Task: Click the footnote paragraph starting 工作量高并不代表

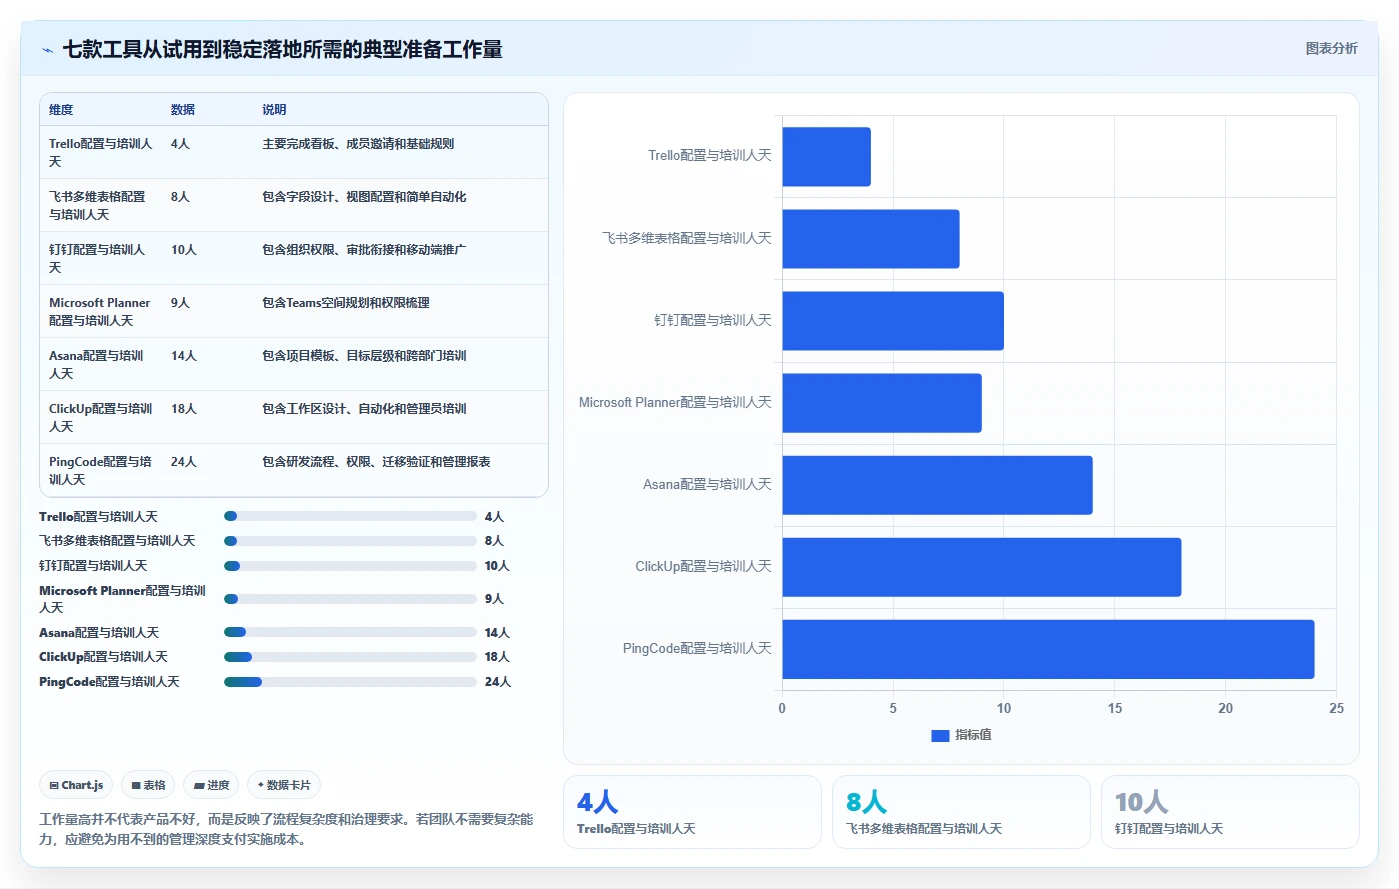Action: point(287,829)
